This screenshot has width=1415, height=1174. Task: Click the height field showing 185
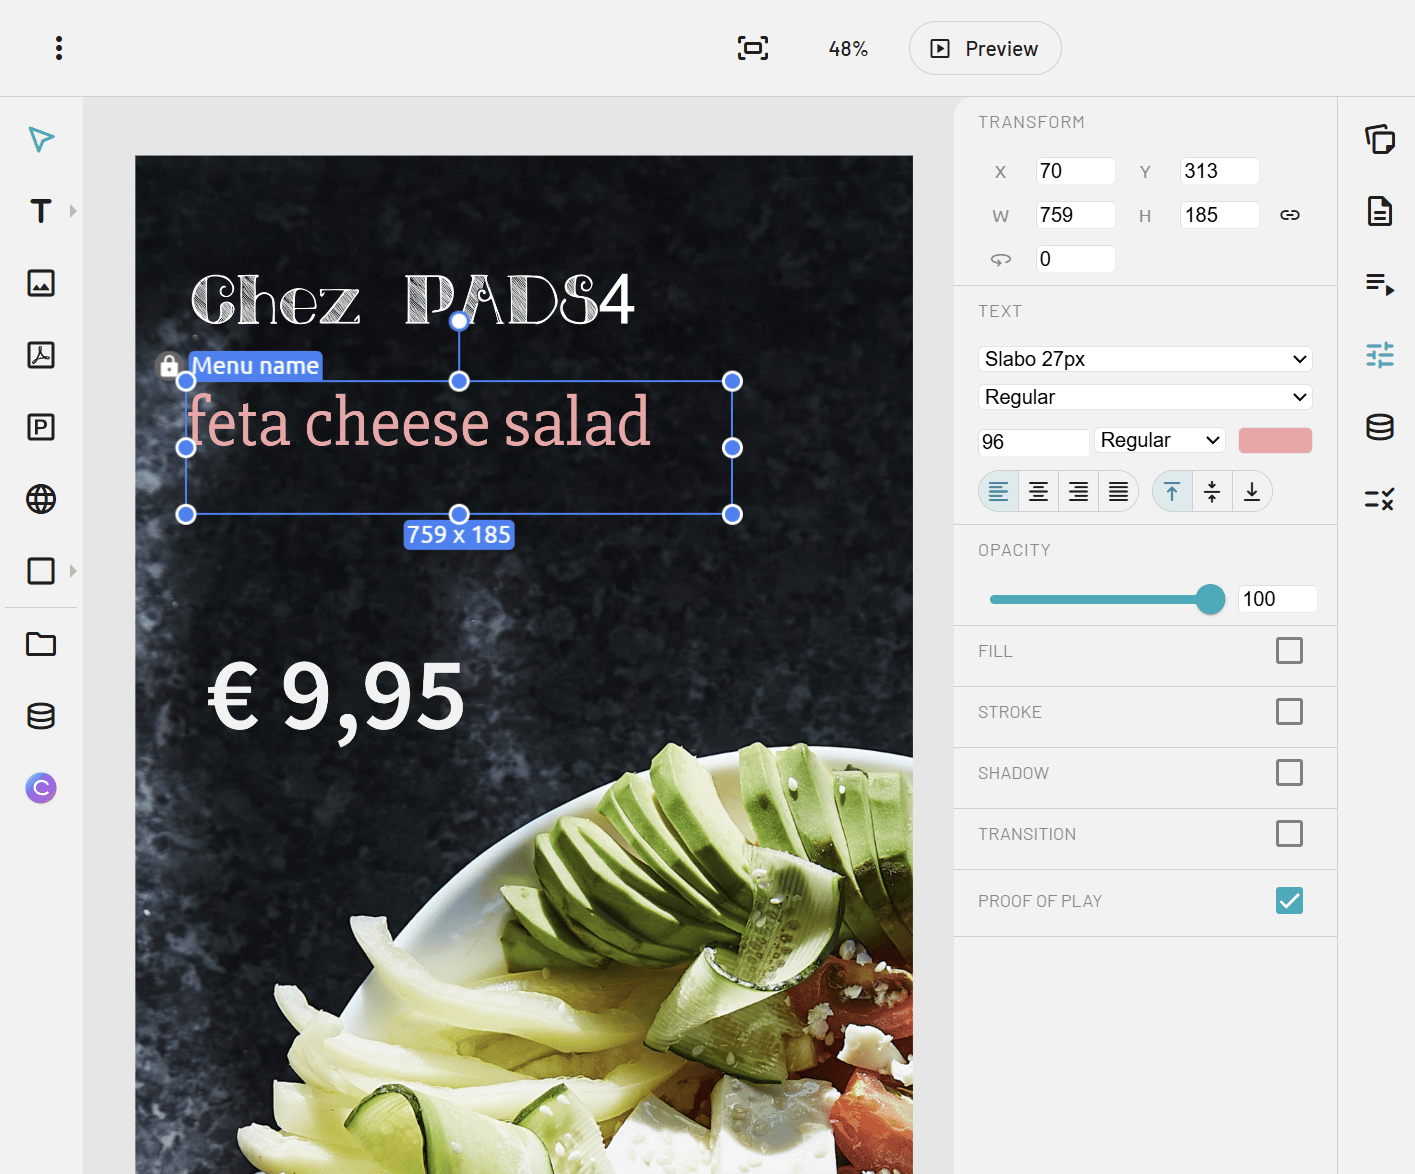click(x=1219, y=215)
